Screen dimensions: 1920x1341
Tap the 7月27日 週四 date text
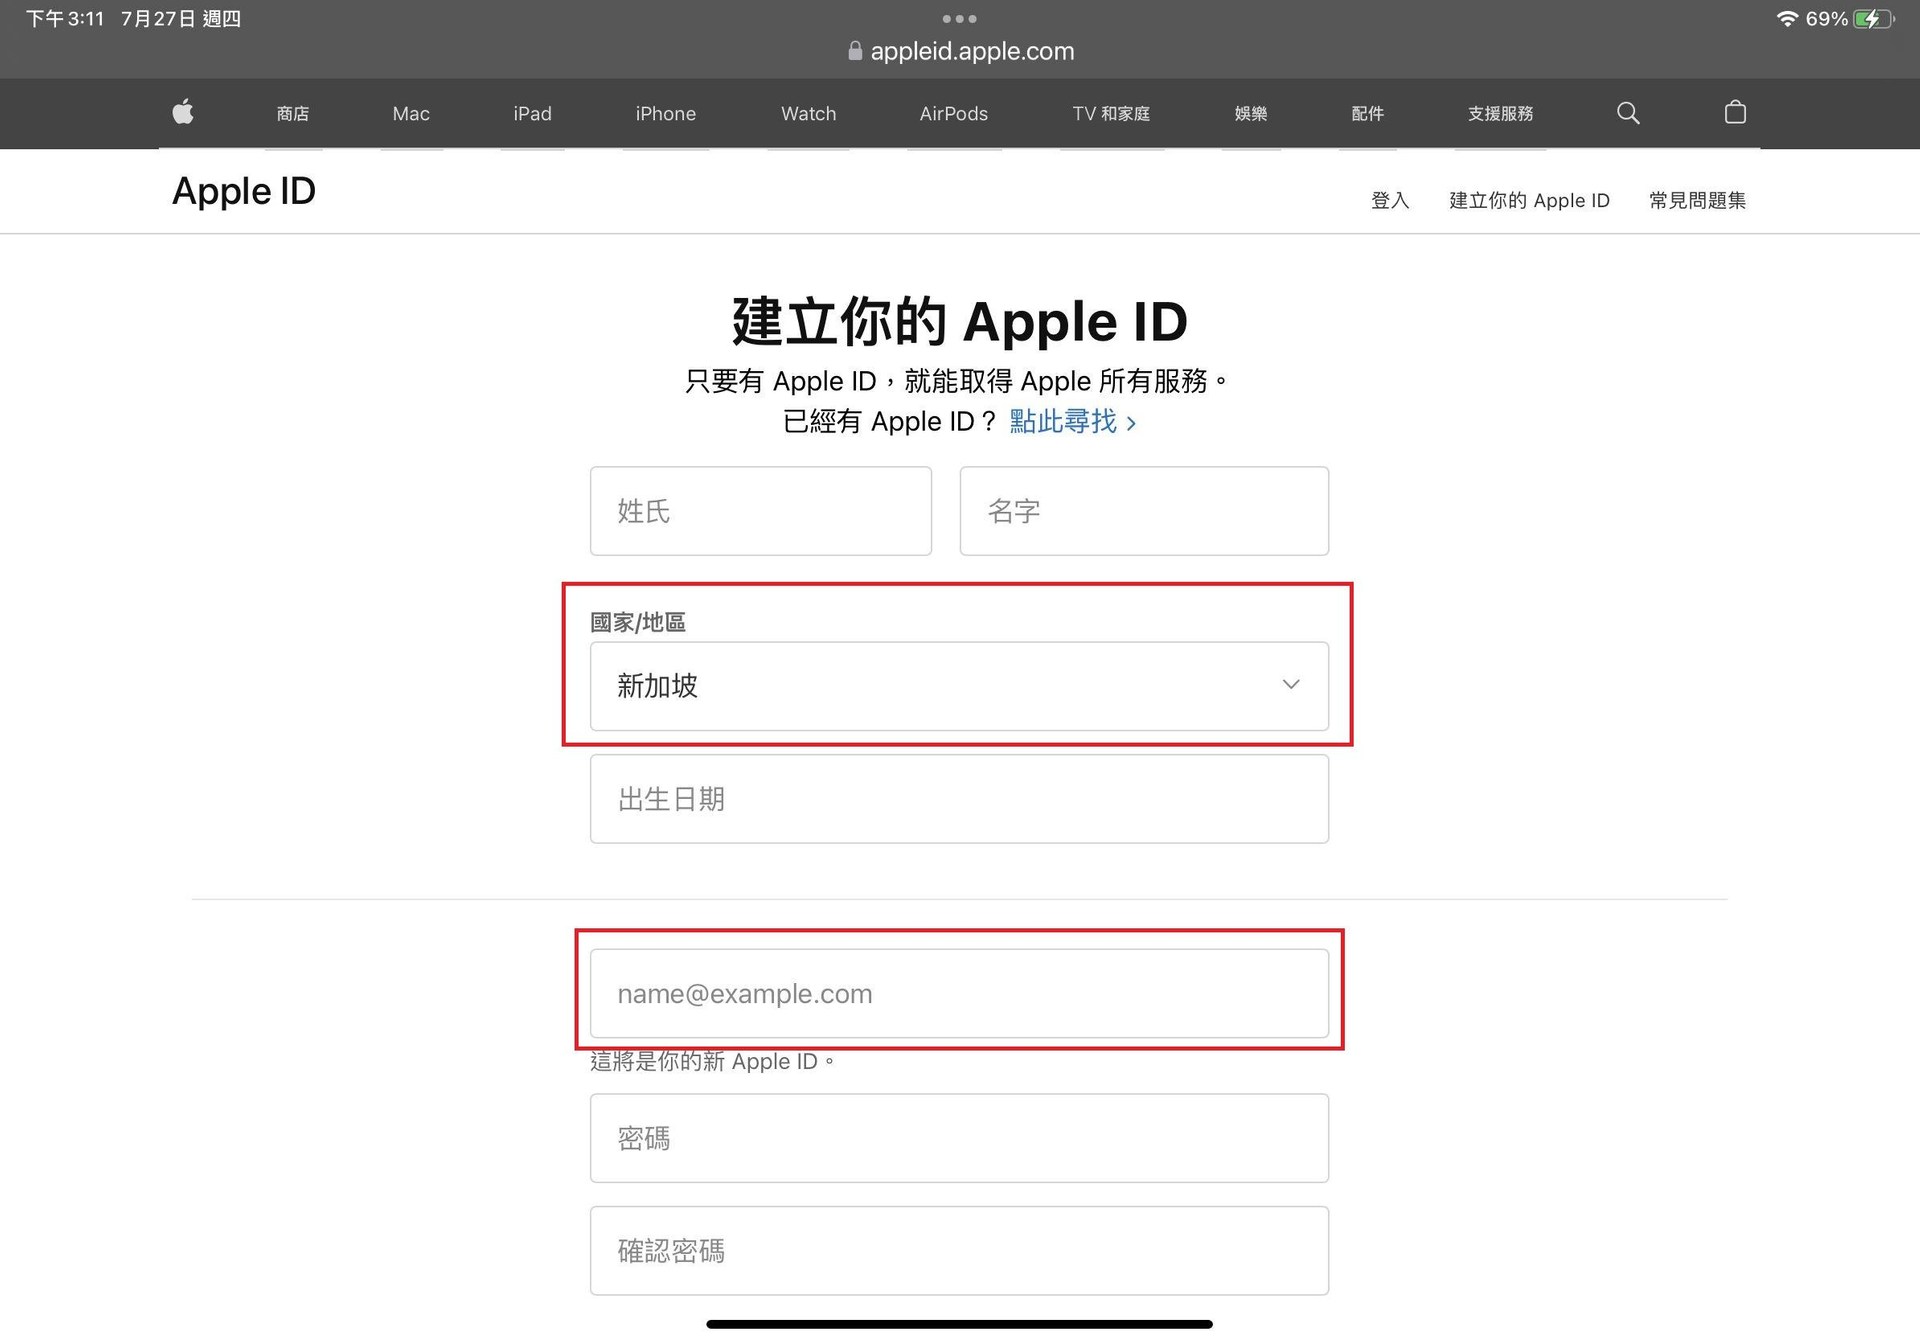coord(181,19)
